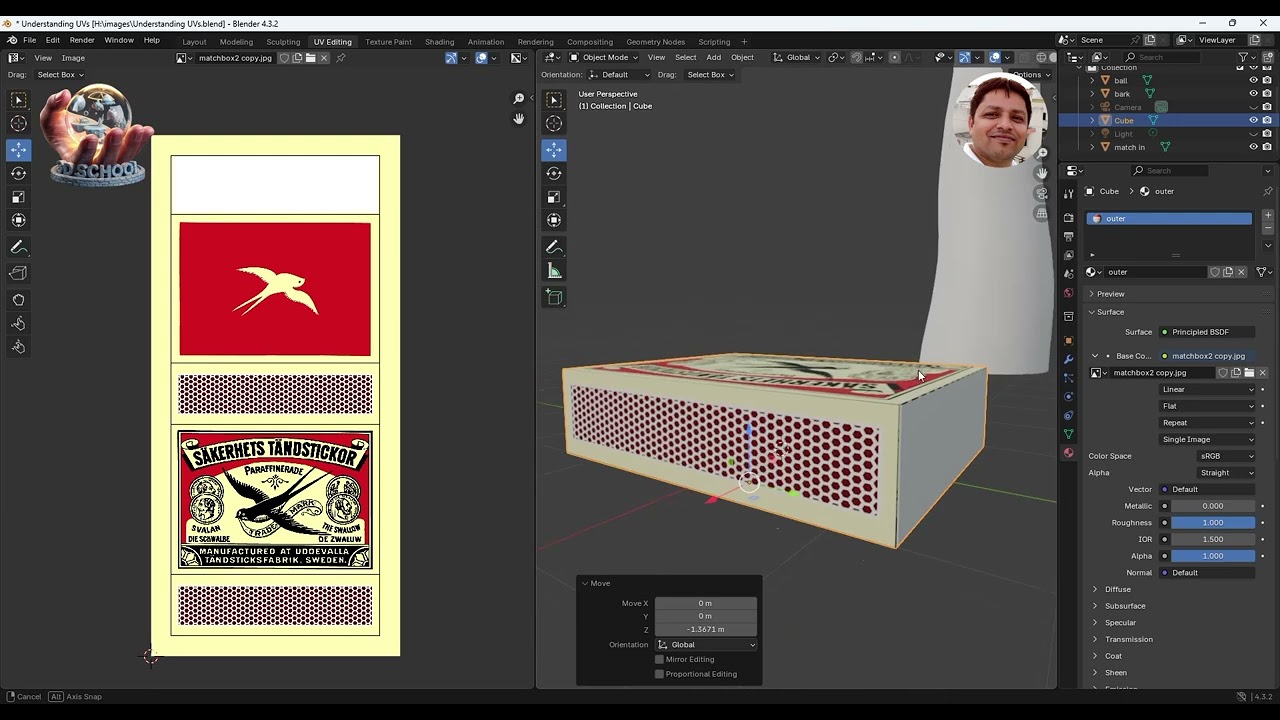Click the Base Color matchbox2 copy.jpg link button
Image resolution: width=1280 pixels, height=720 pixels.
[1207, 356]
